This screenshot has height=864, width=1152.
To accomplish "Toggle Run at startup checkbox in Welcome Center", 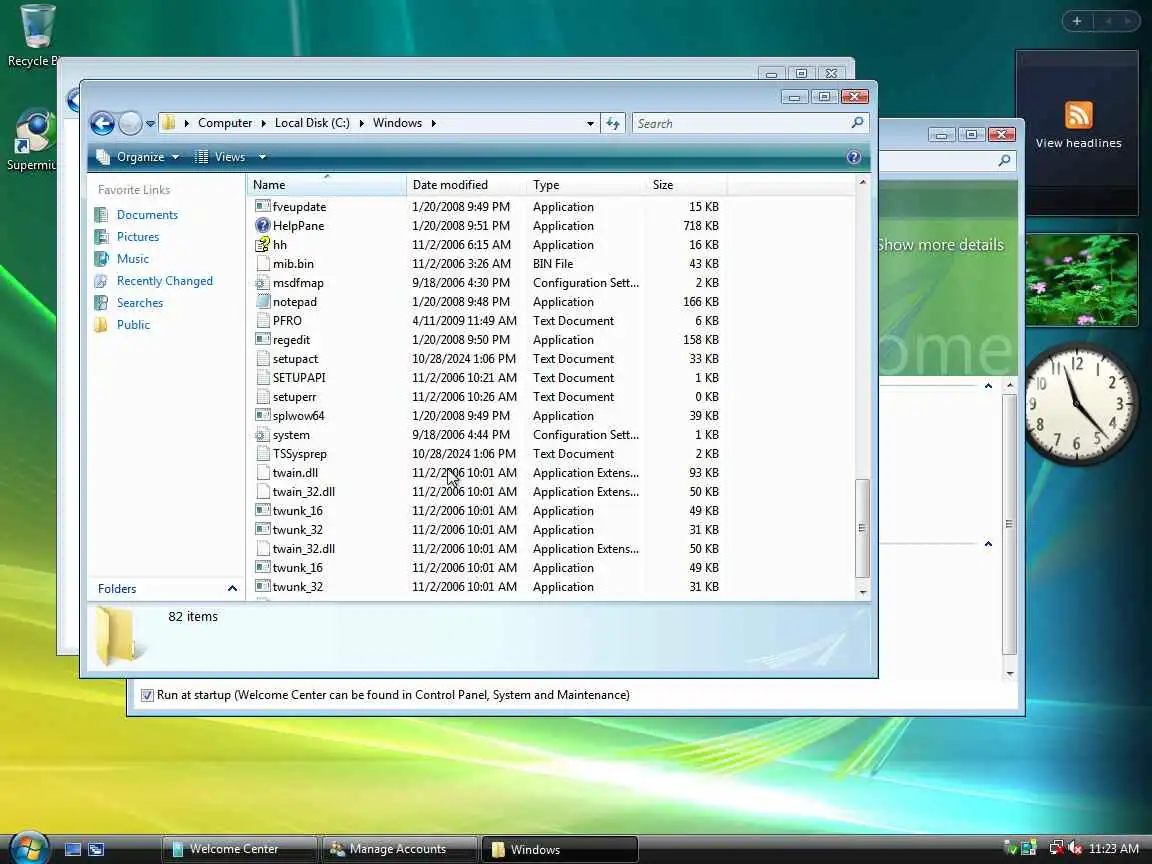I will tap(148, 695).
